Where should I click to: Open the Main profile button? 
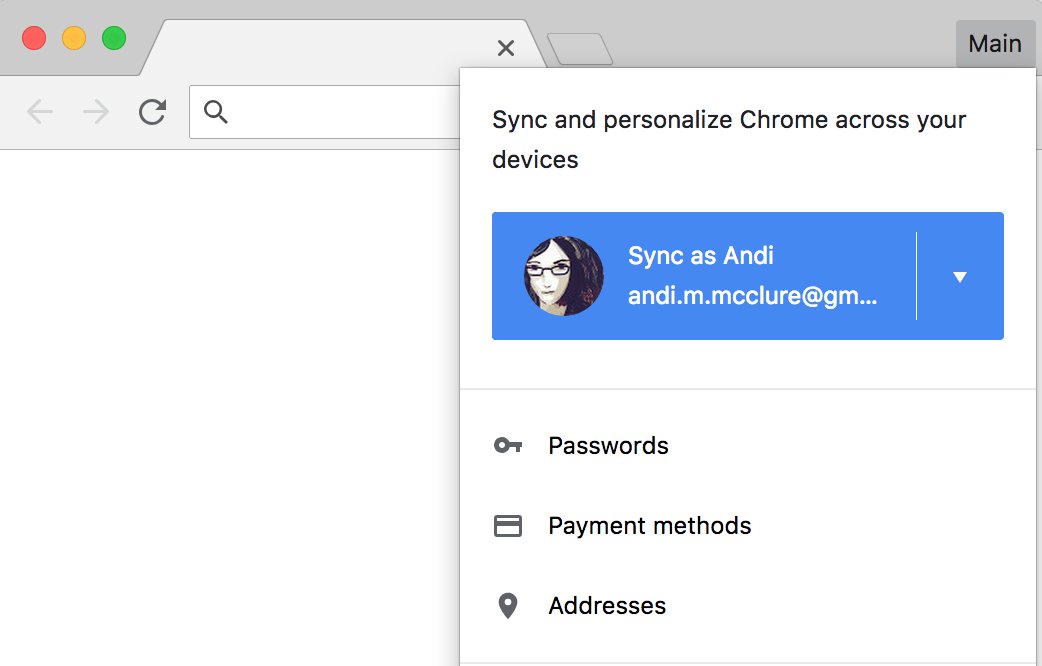[995, 44]
